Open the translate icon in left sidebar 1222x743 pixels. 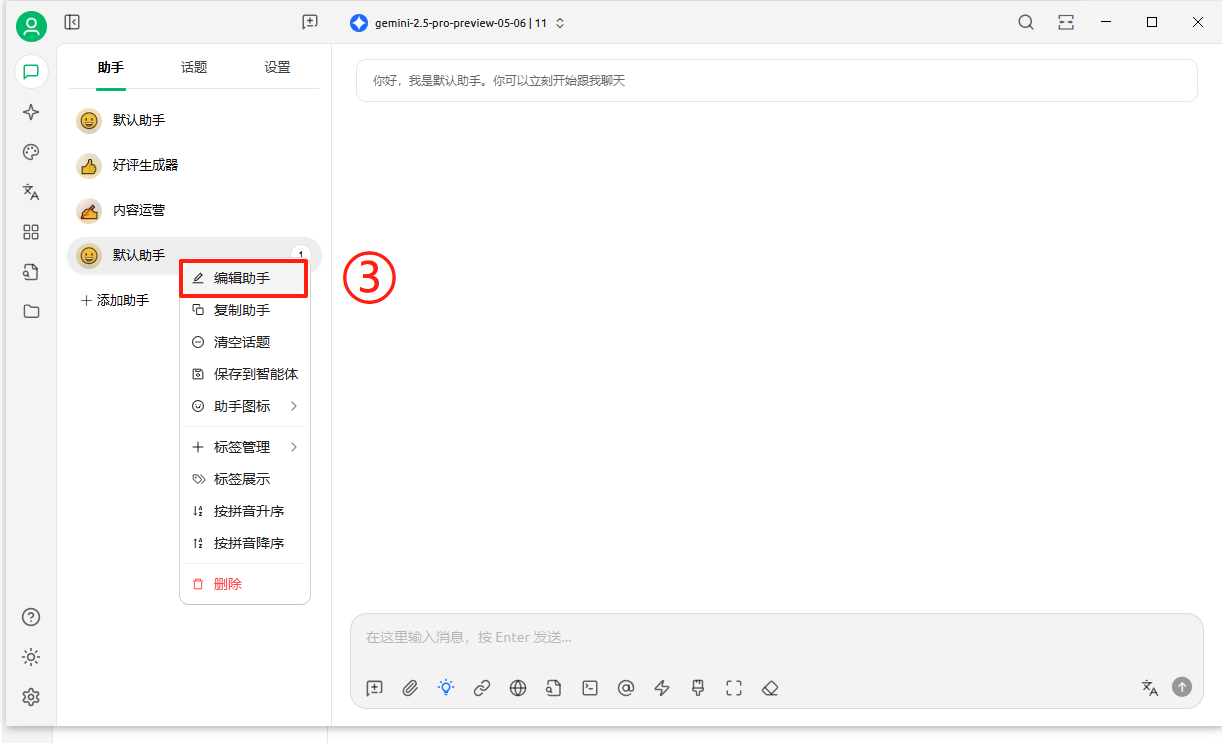point(31,192)
